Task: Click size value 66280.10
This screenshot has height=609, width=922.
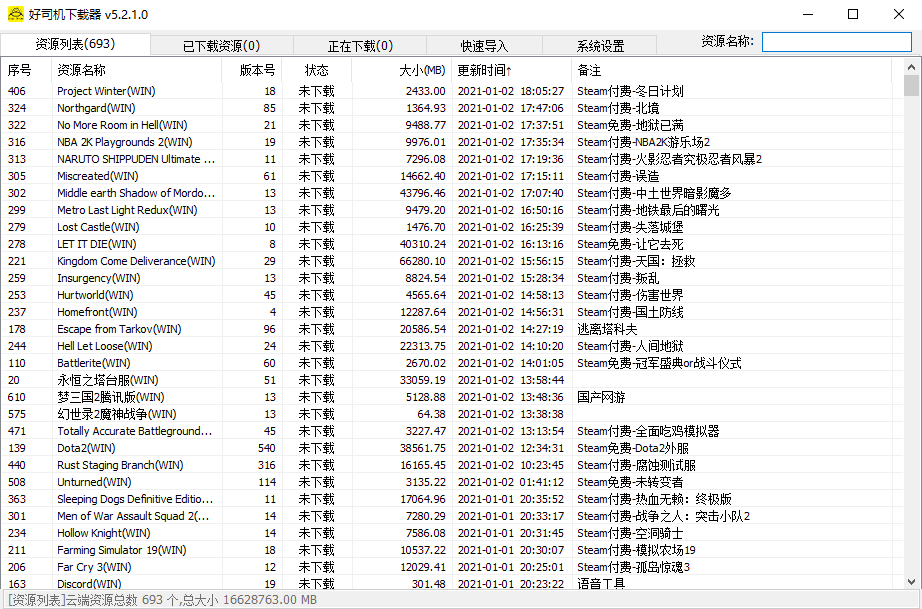Action: 422,262
